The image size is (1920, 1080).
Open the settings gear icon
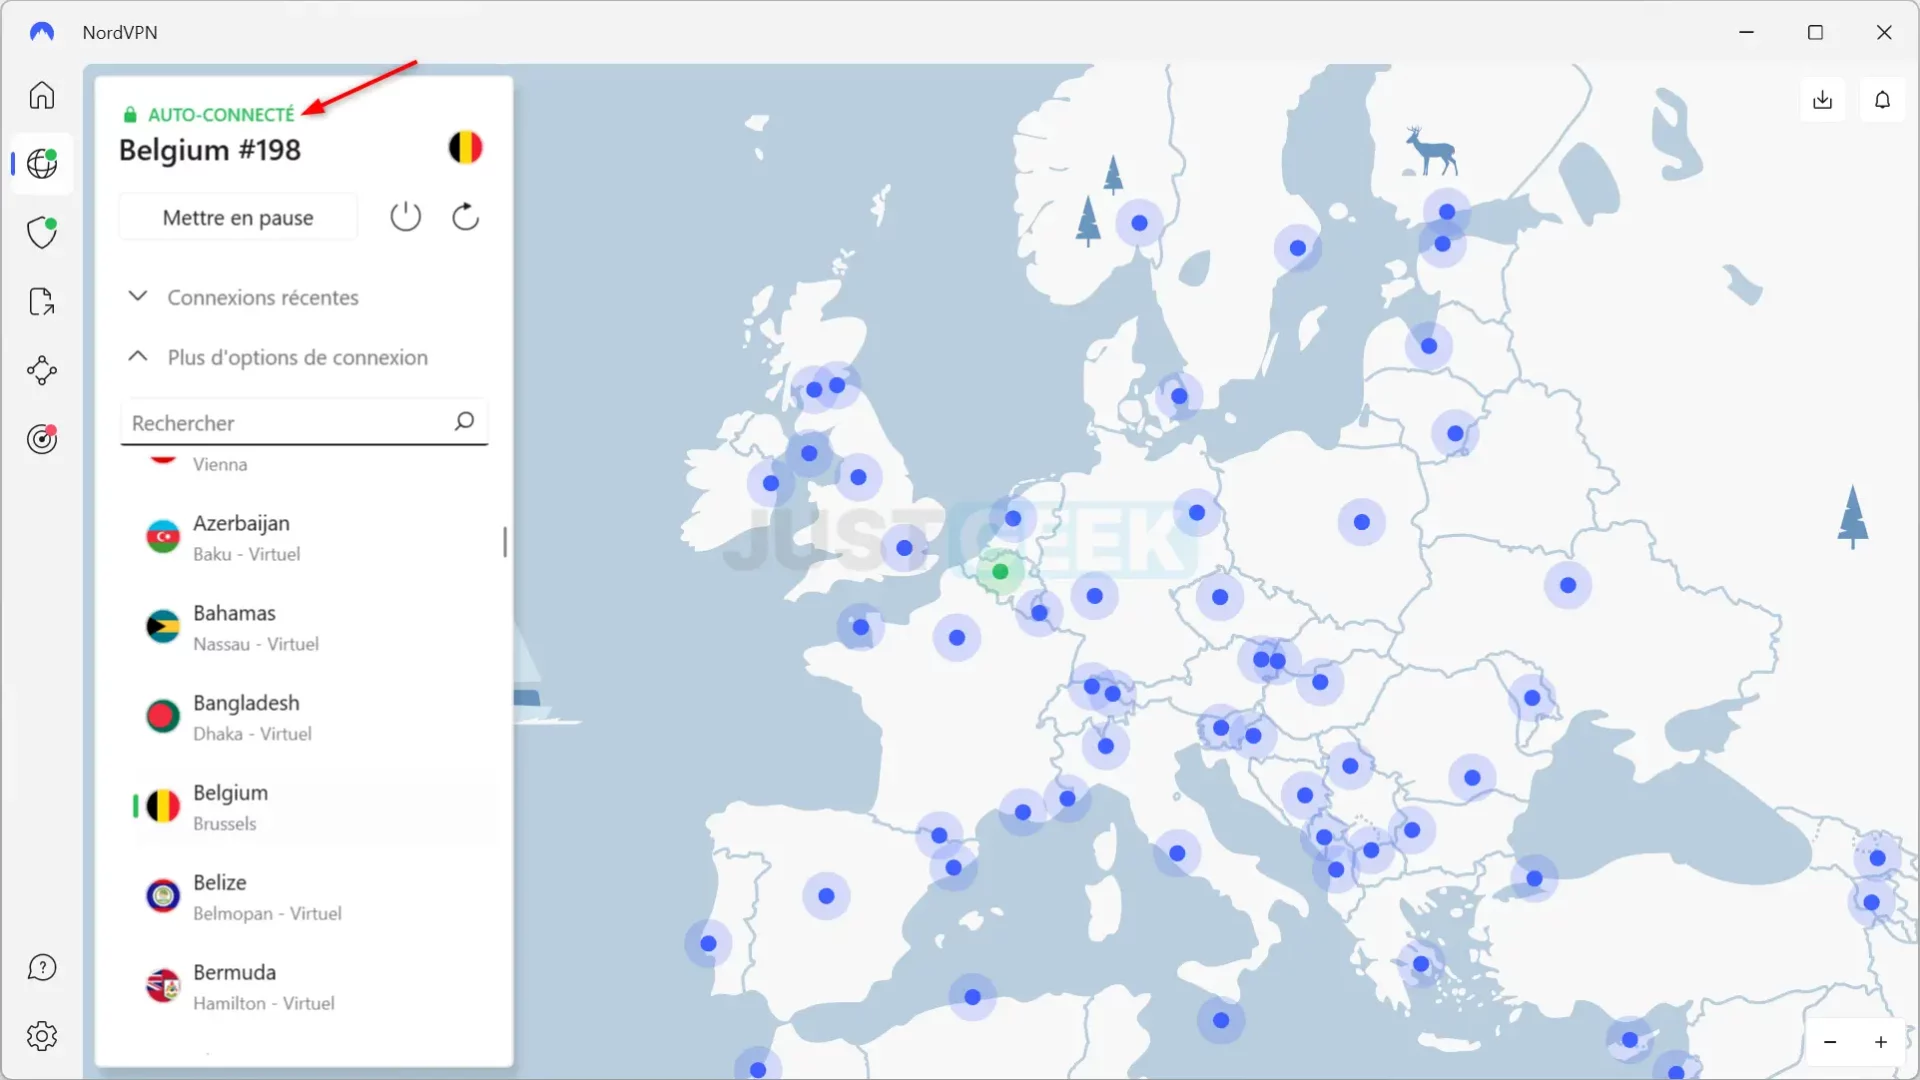(42, 1036)
